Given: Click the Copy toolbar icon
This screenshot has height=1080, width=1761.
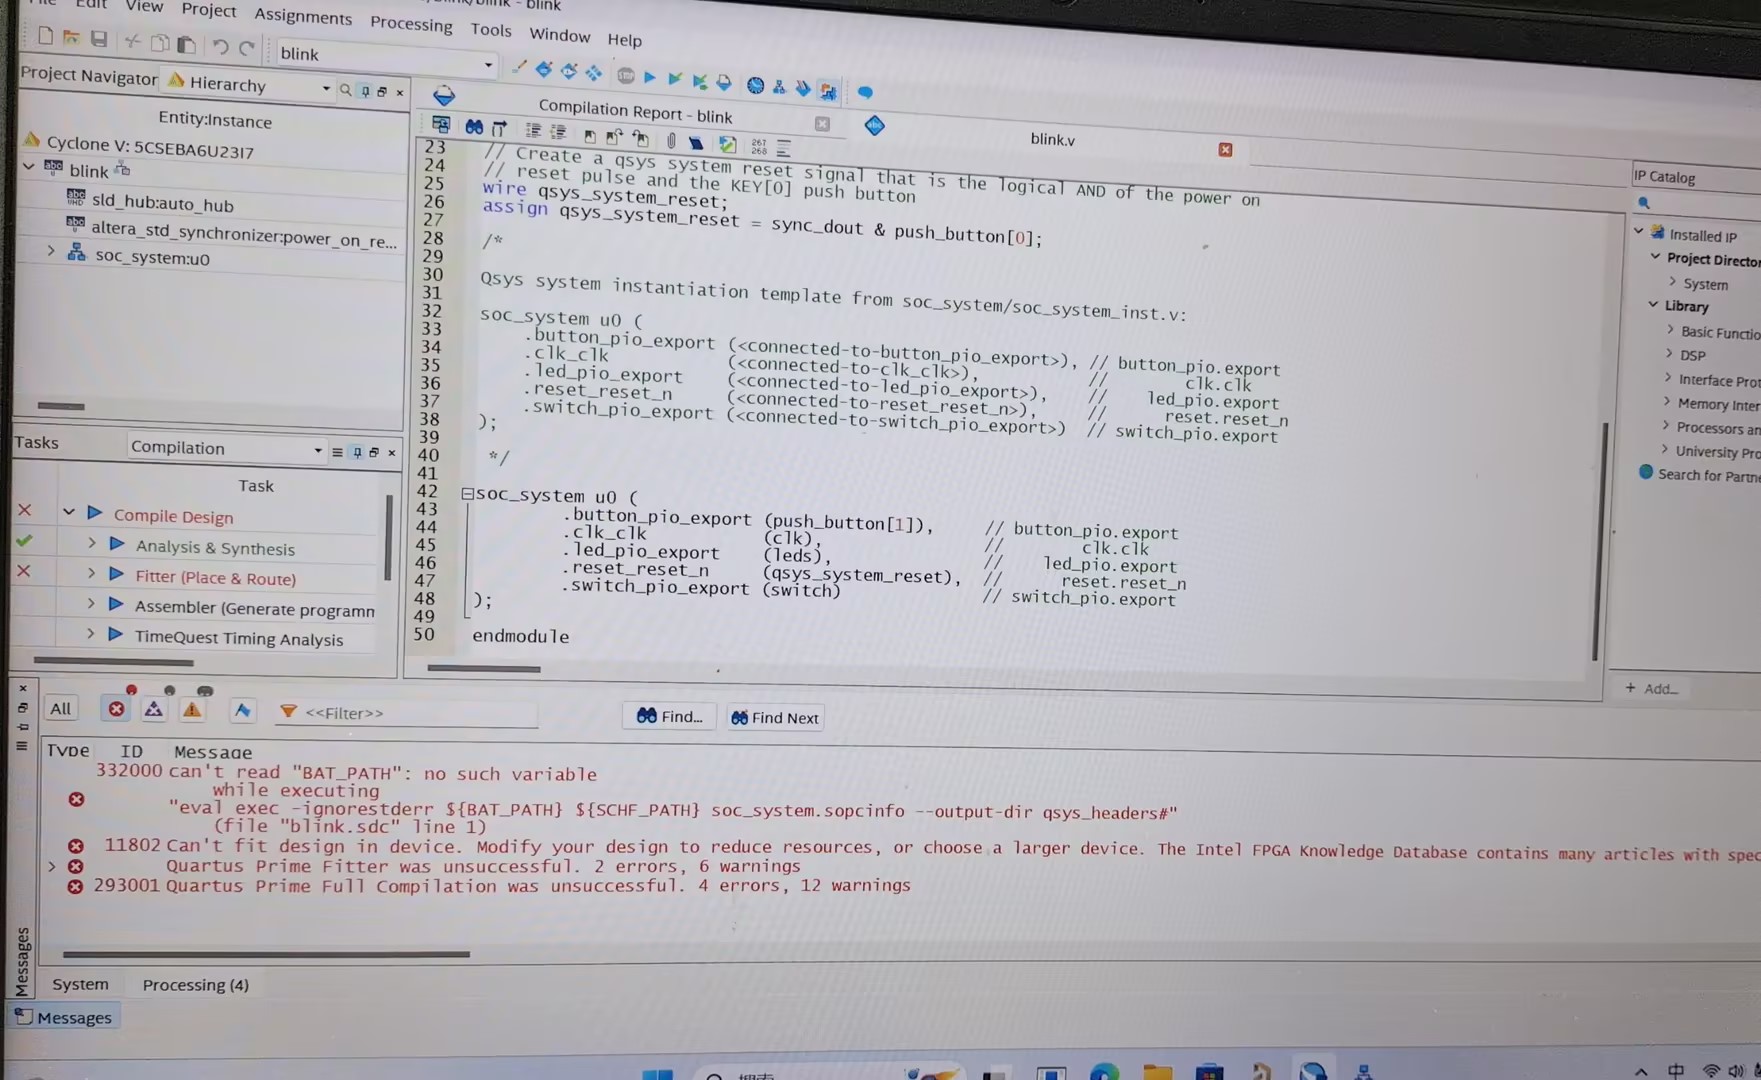Looking at the screenshot, I should (159, 43).
